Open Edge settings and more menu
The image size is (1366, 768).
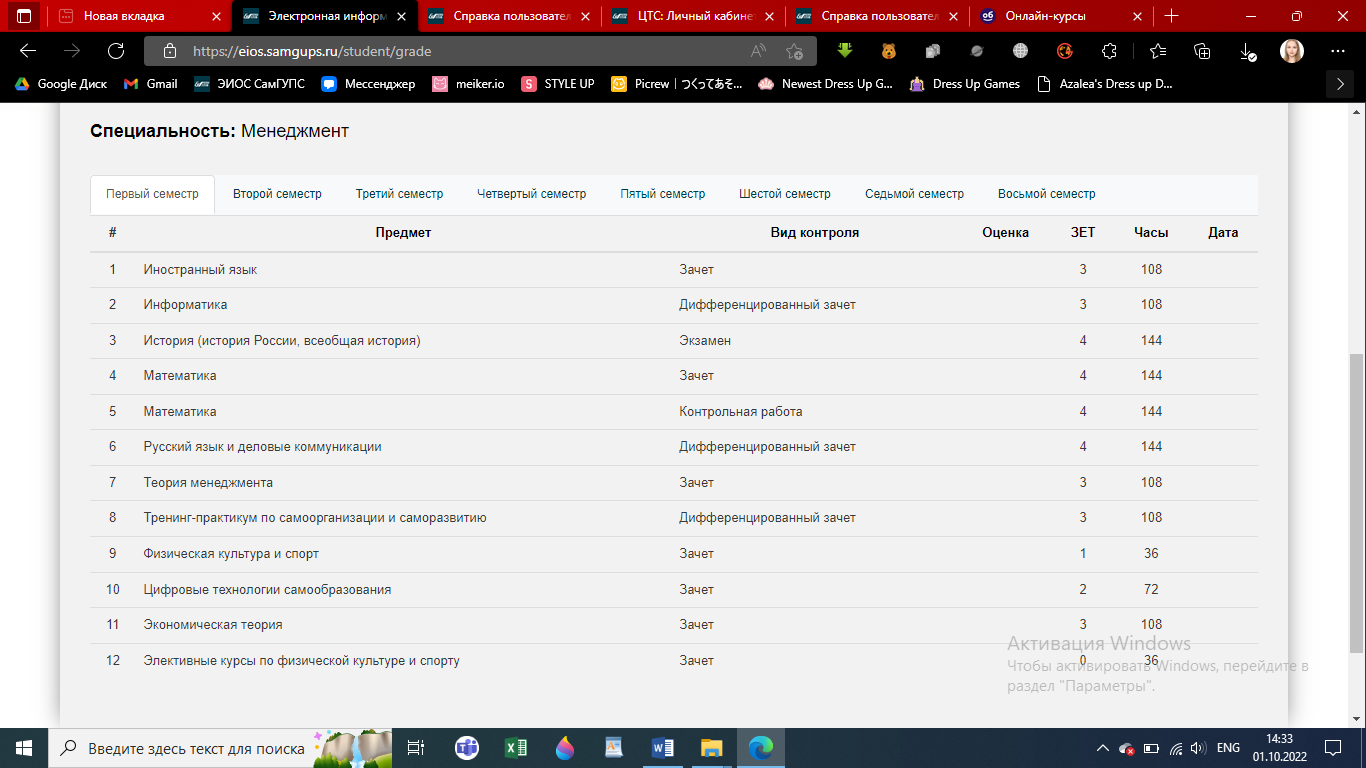[1338, 51]
